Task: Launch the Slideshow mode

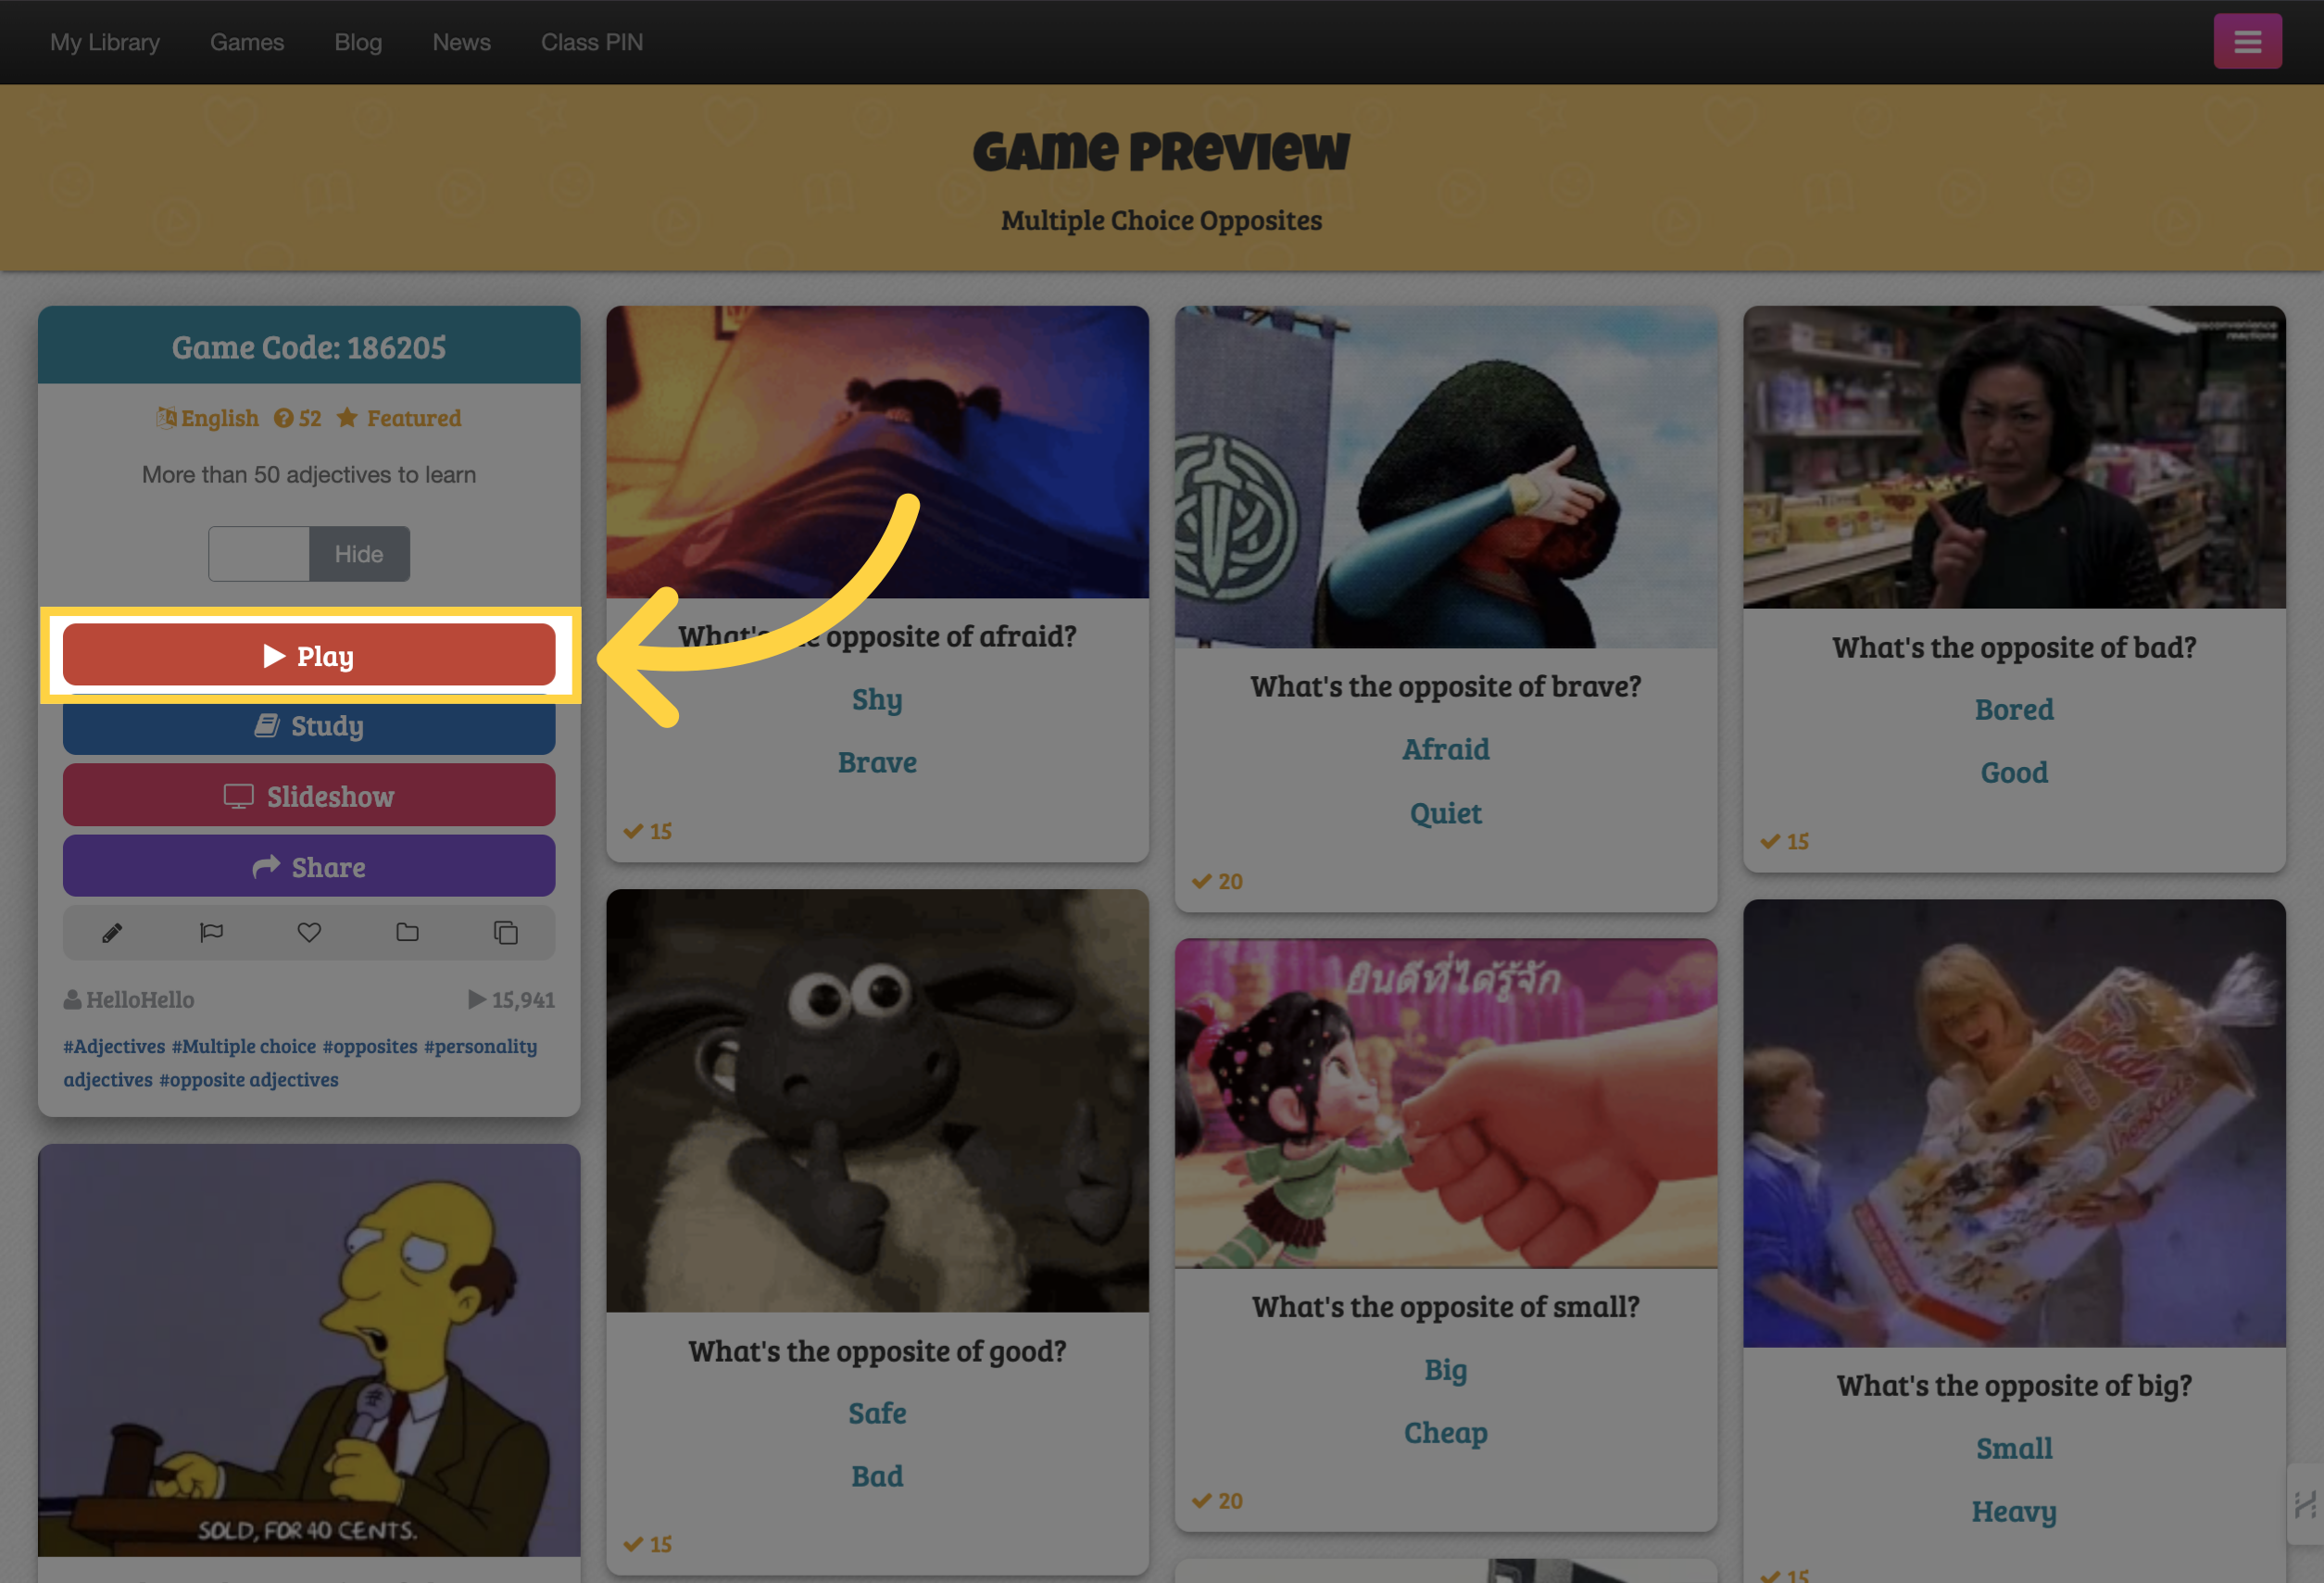Action: 309,796
